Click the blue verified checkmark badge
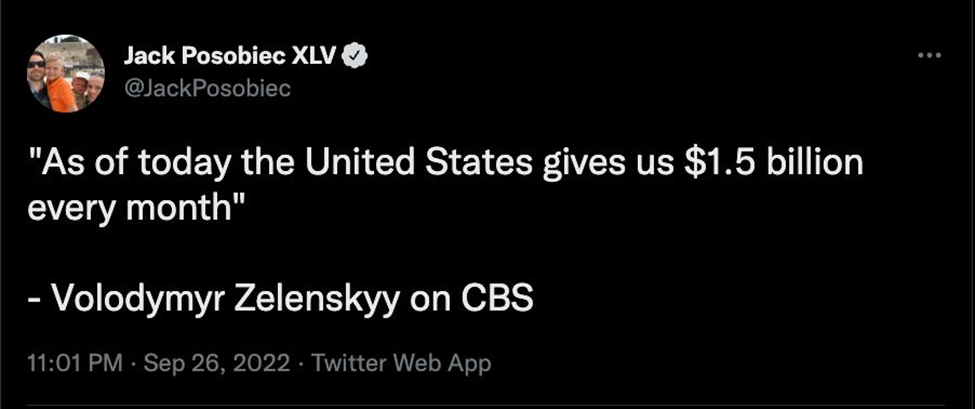 pyautogui.click(x=356, y=58)
